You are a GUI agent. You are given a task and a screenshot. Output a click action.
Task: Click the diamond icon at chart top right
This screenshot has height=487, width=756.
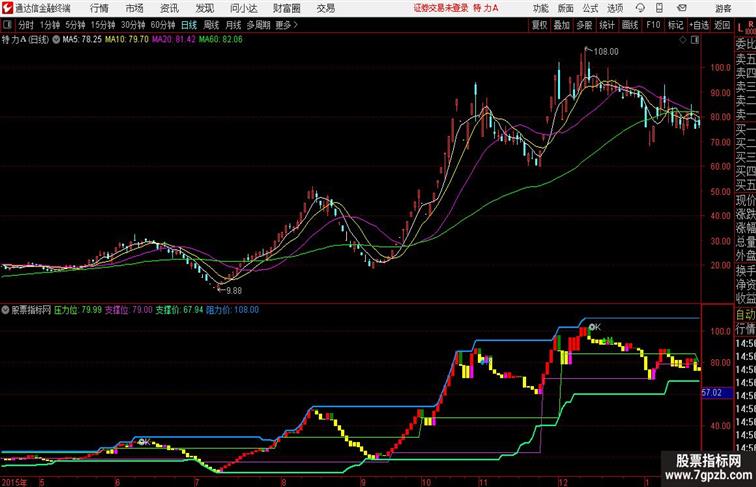click(683, 40)
